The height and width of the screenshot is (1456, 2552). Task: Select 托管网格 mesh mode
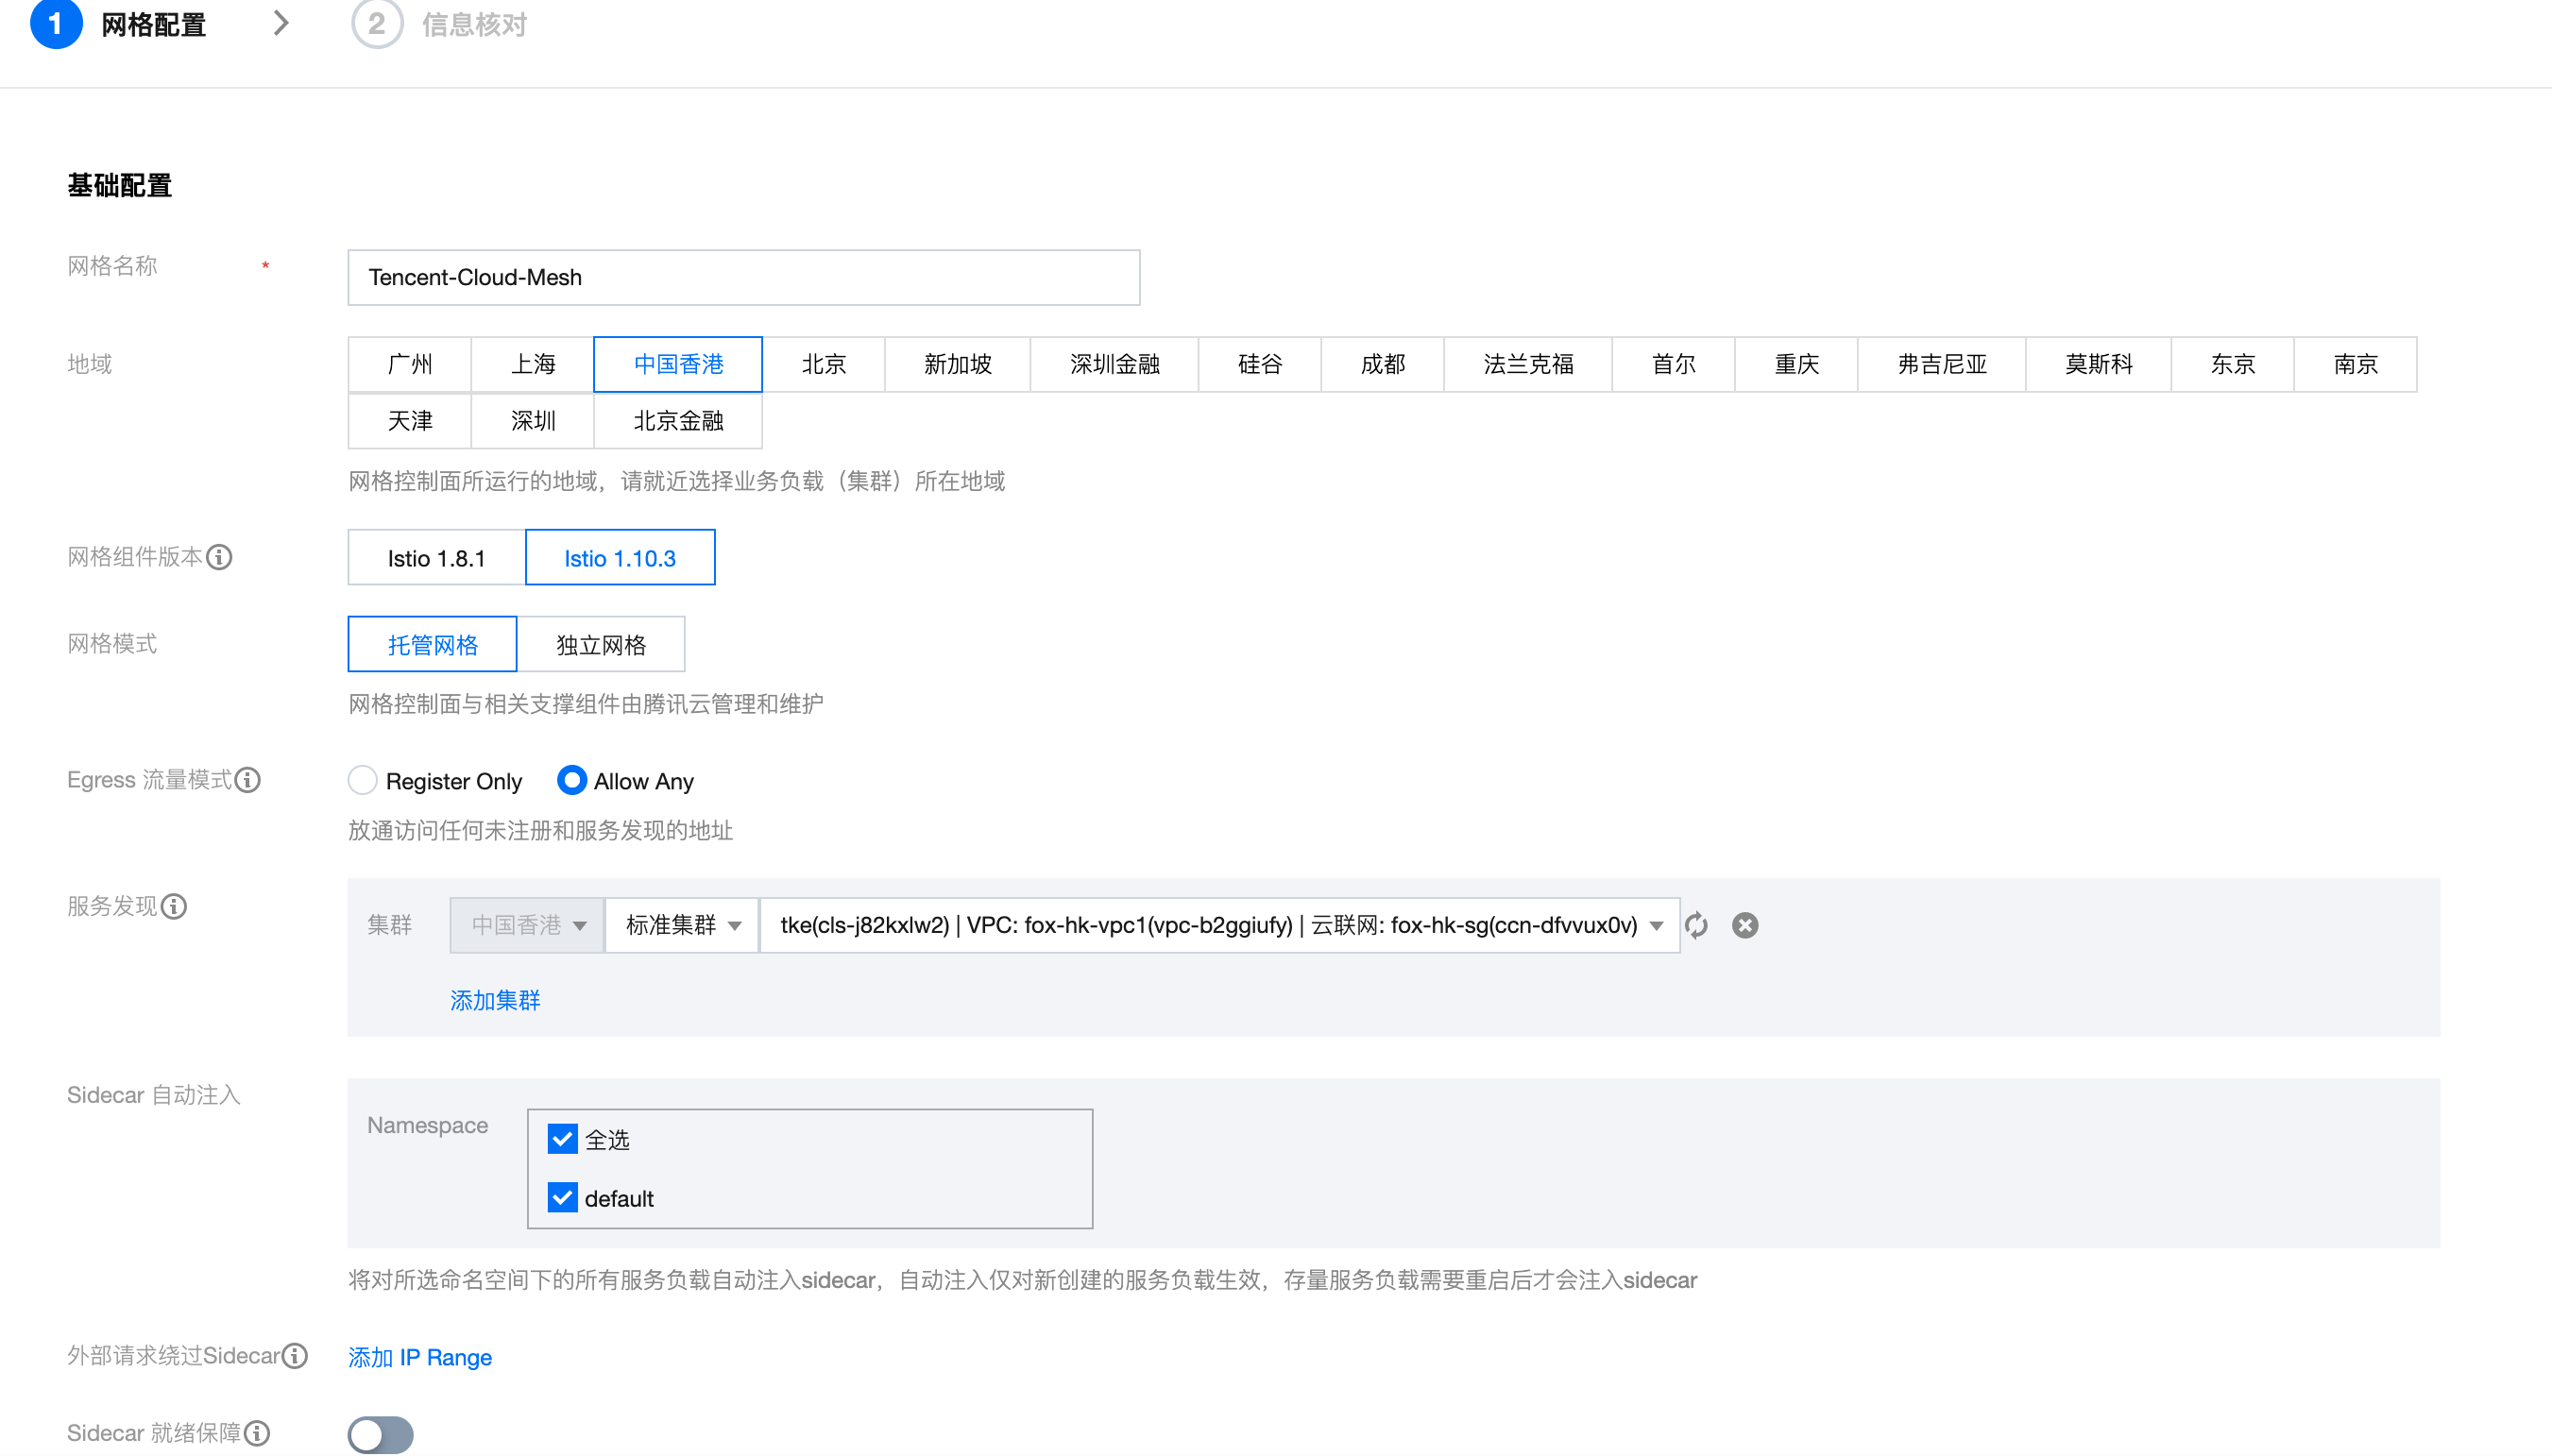pos(433,644)
